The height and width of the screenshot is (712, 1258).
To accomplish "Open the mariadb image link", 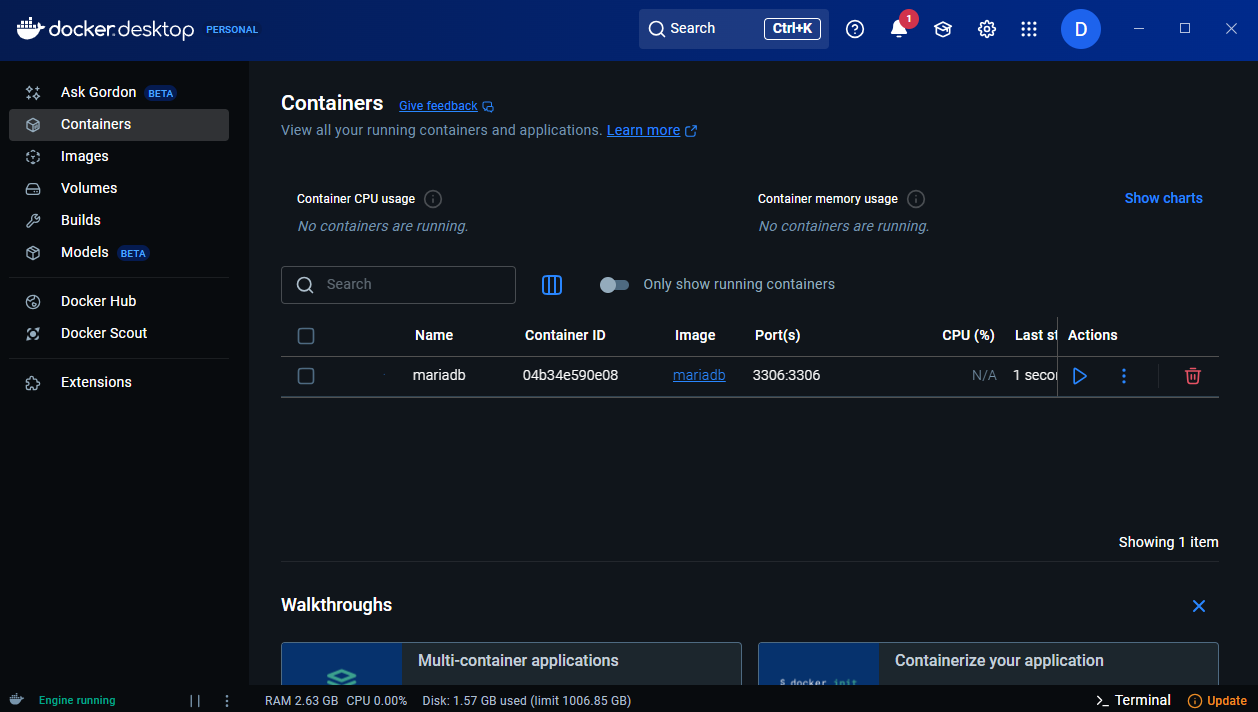I will point(699,375).
